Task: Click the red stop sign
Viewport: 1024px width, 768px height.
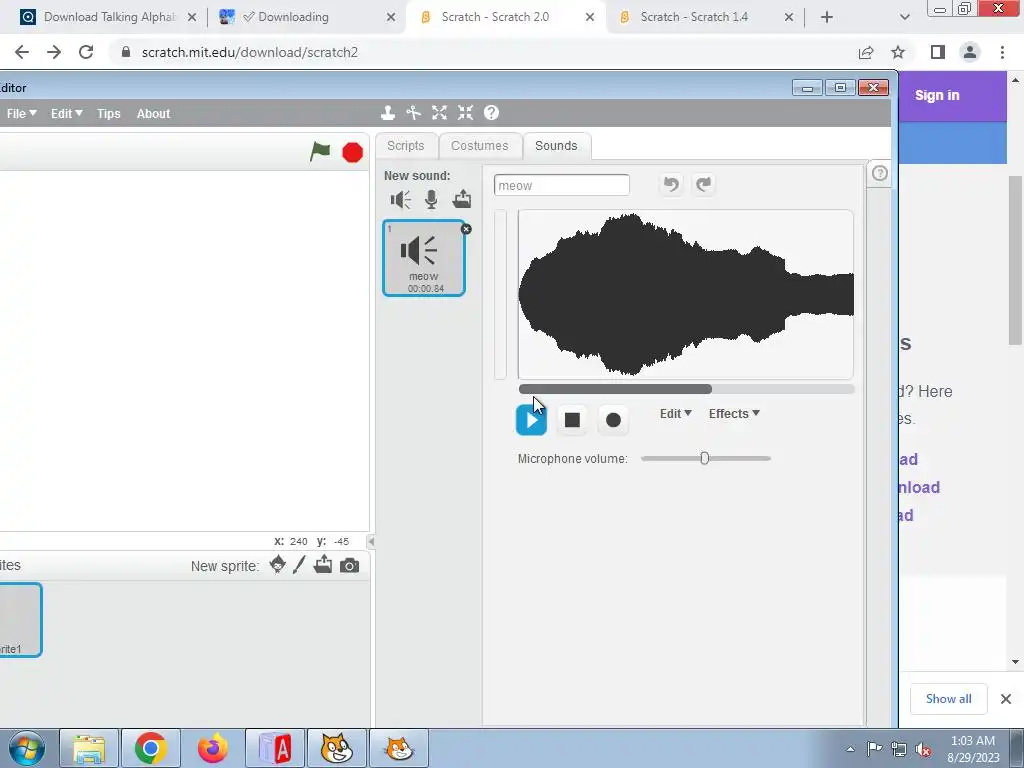Action: pos(353,152)
